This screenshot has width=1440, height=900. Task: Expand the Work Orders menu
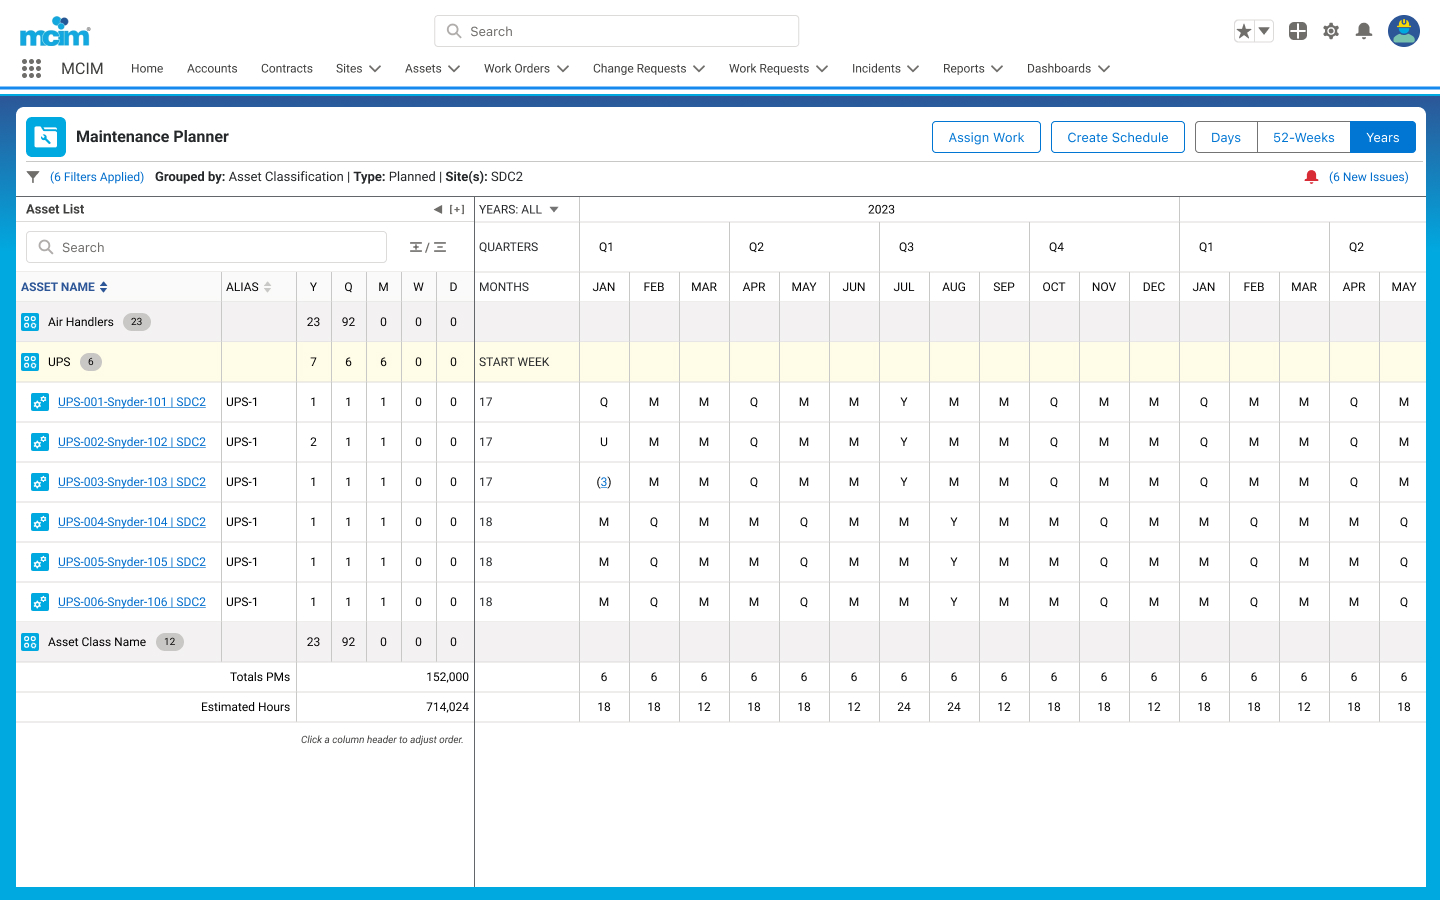coord(527,68)
